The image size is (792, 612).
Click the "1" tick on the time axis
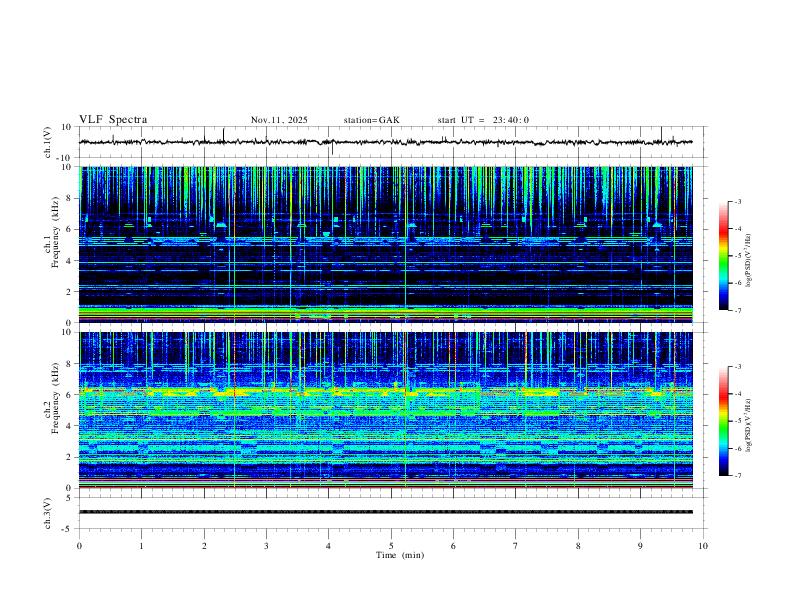click(x=141, y=546)
